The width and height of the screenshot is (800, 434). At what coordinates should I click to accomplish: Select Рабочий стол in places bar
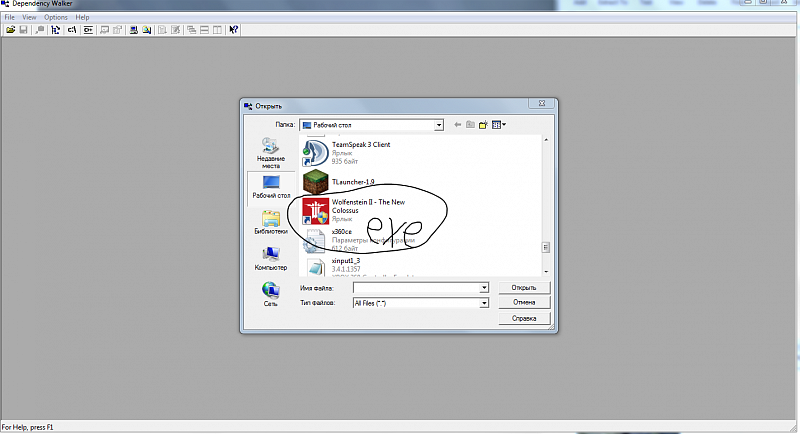point(271,188)
